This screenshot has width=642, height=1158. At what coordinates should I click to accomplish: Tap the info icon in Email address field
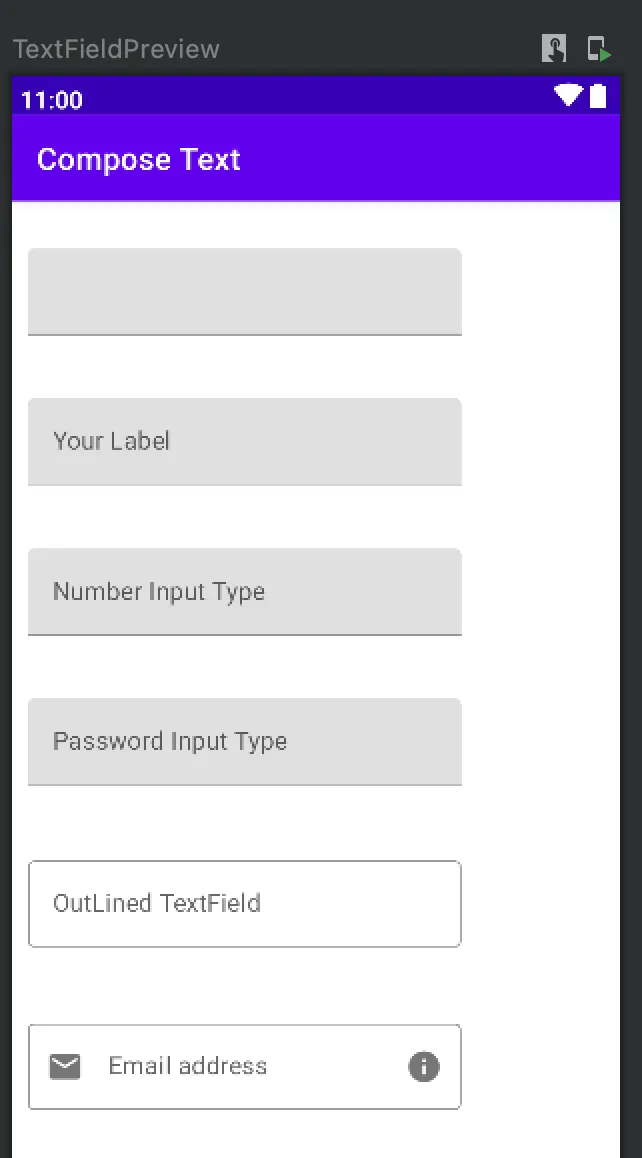click(424, 1067)
